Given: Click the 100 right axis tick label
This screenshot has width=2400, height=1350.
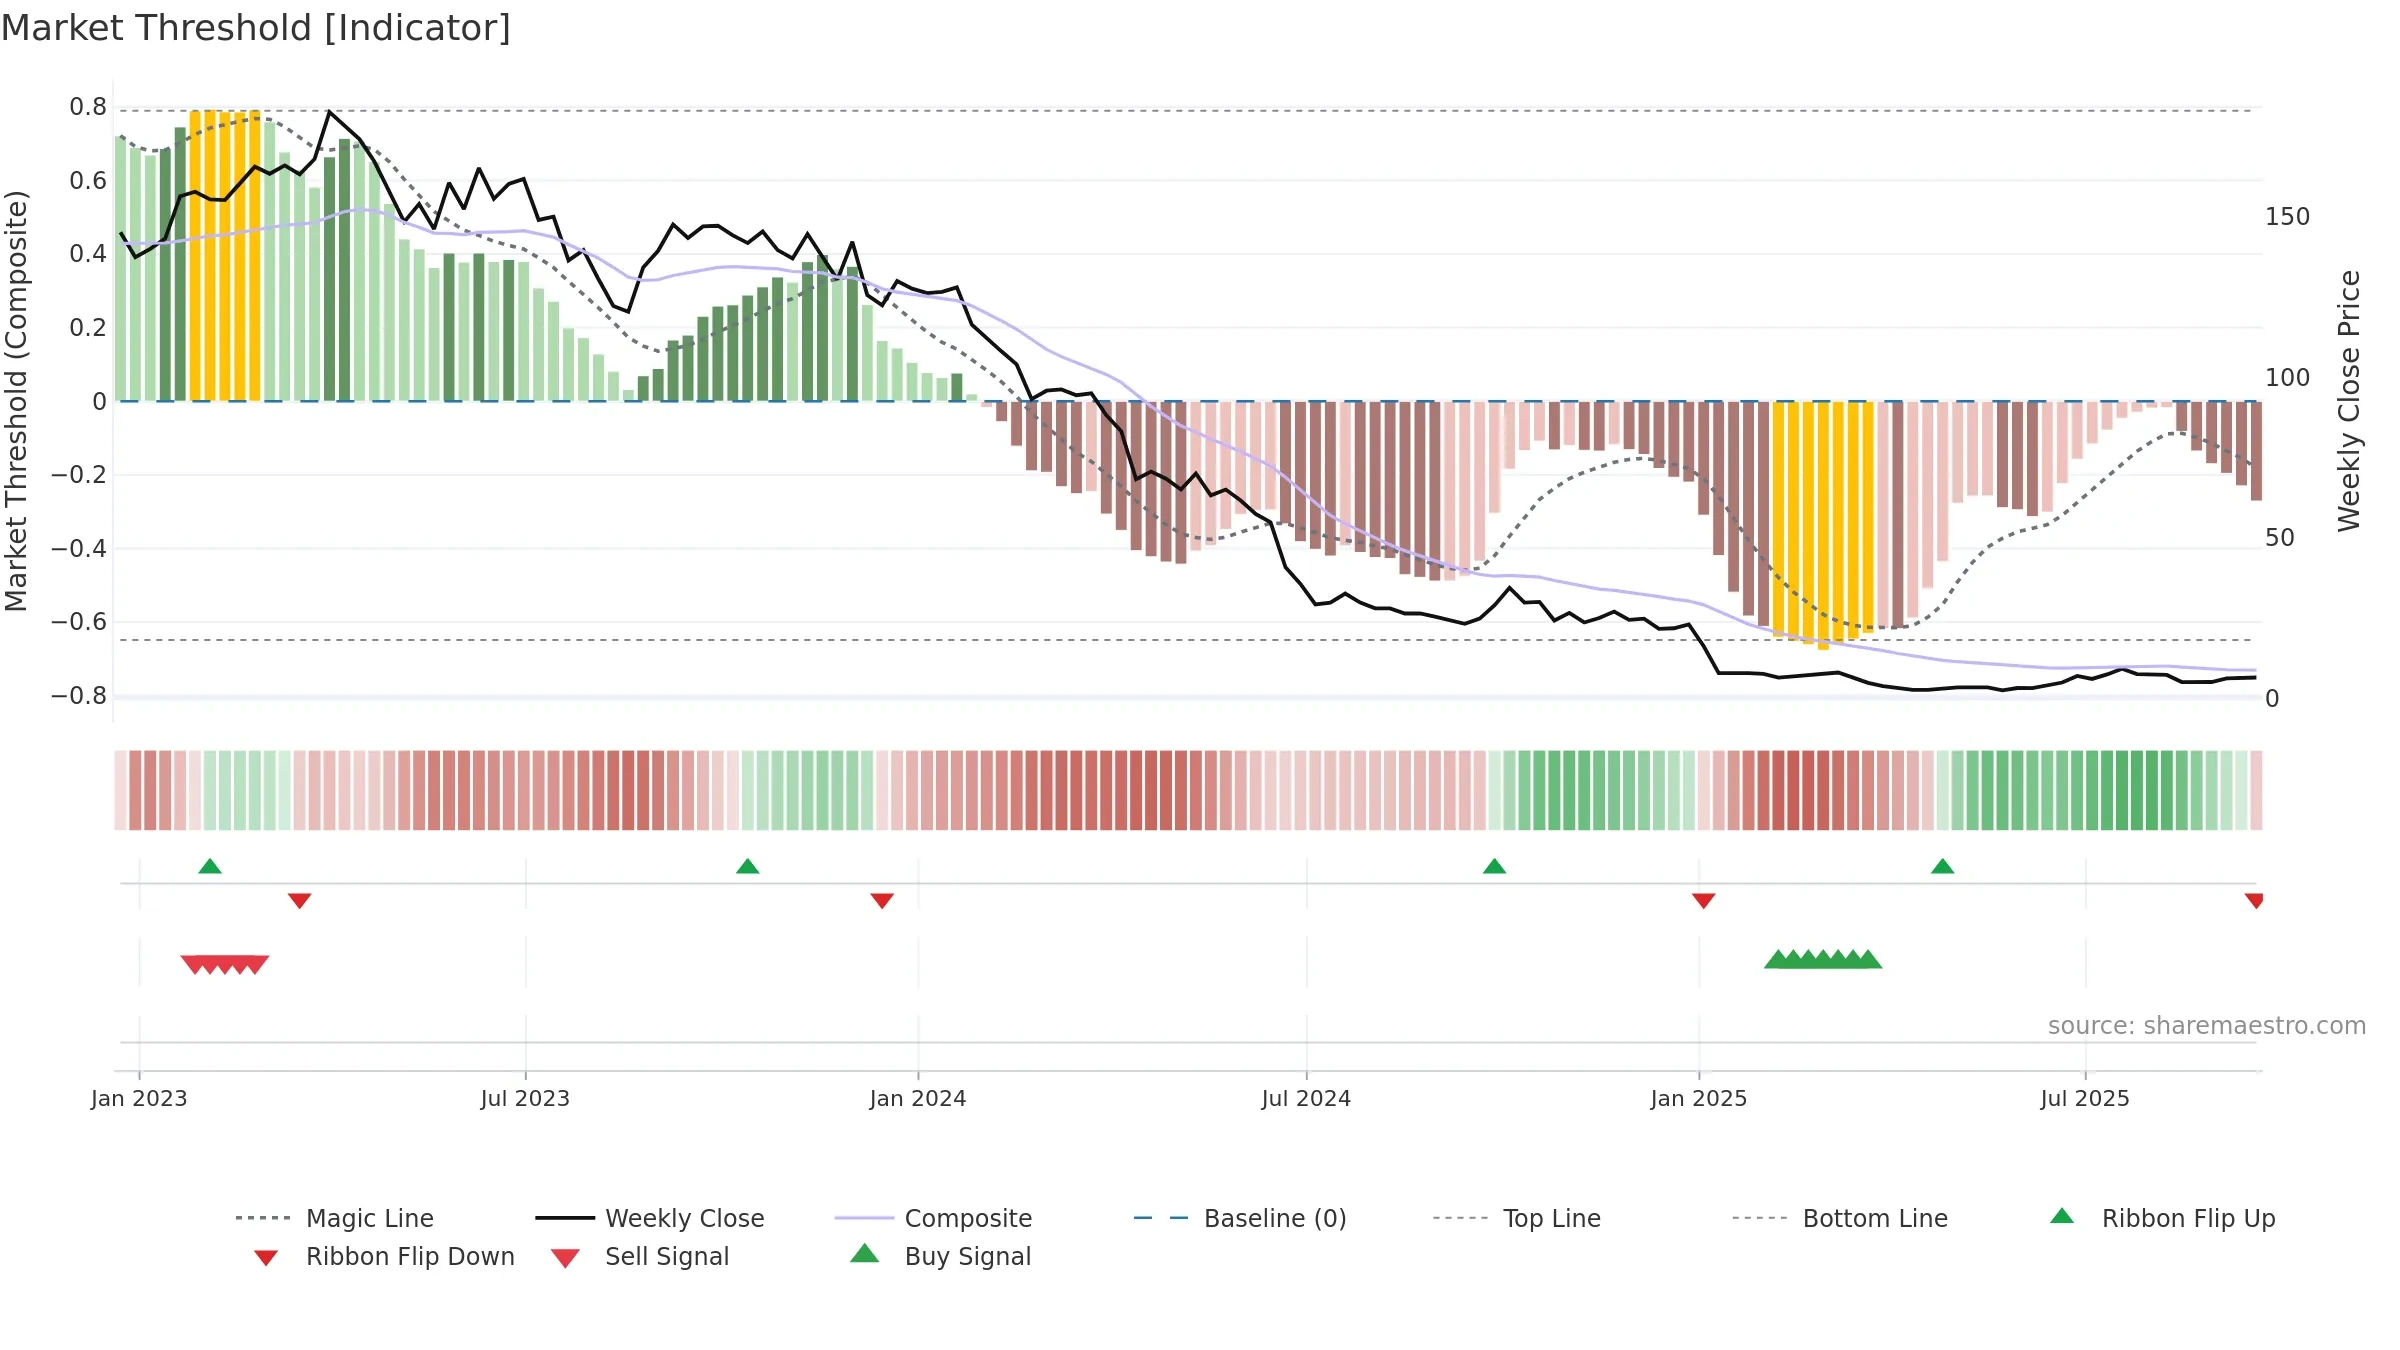Looking at the screenshot, I should (2288, 378).
